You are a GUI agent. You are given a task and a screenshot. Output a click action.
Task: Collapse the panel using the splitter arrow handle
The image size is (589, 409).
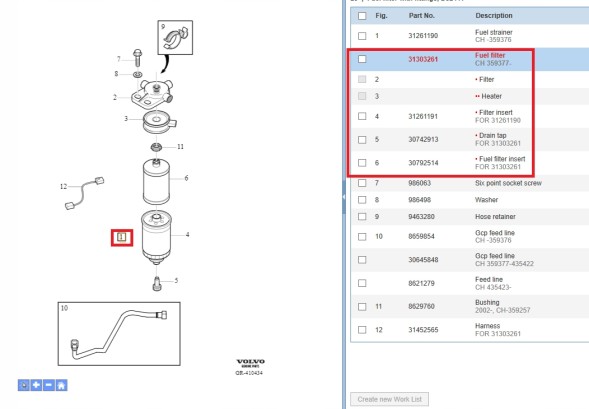click(x=344, y=197)
